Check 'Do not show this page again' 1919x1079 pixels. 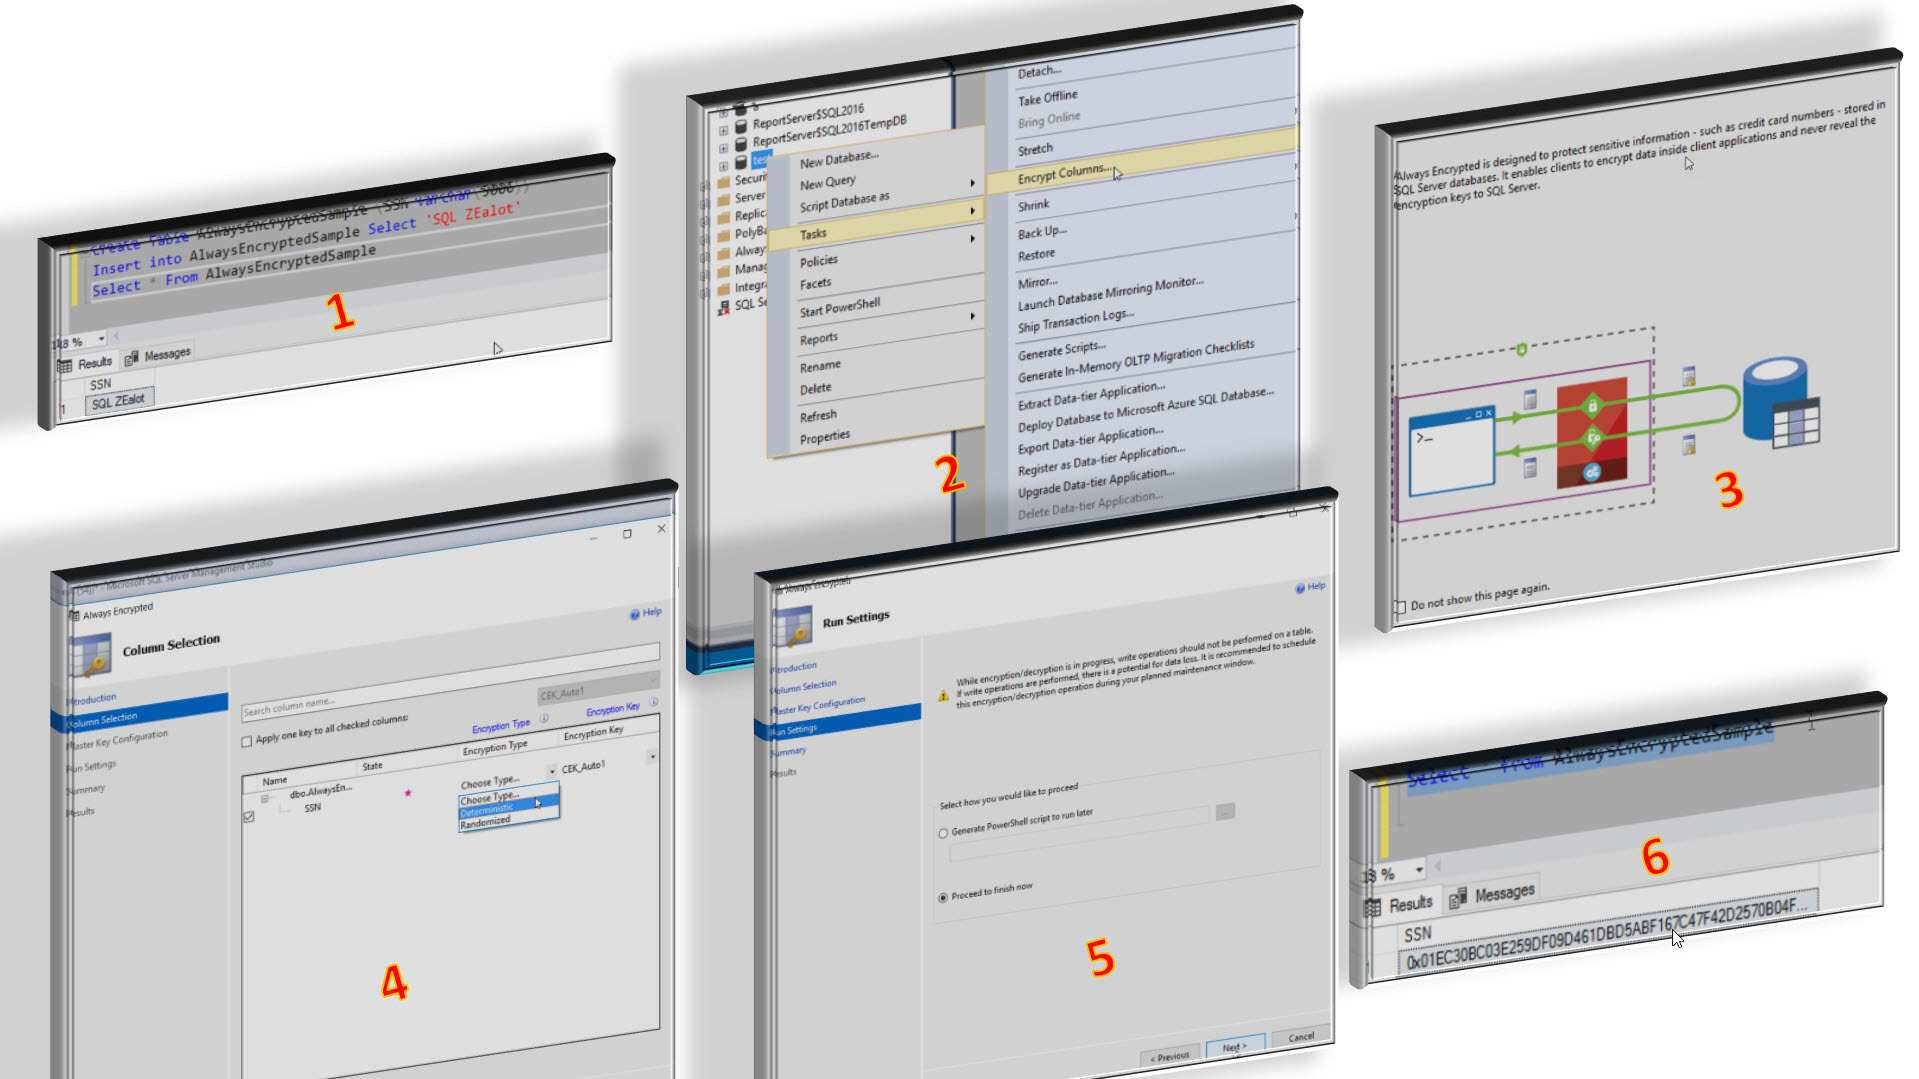[1400, 606]
